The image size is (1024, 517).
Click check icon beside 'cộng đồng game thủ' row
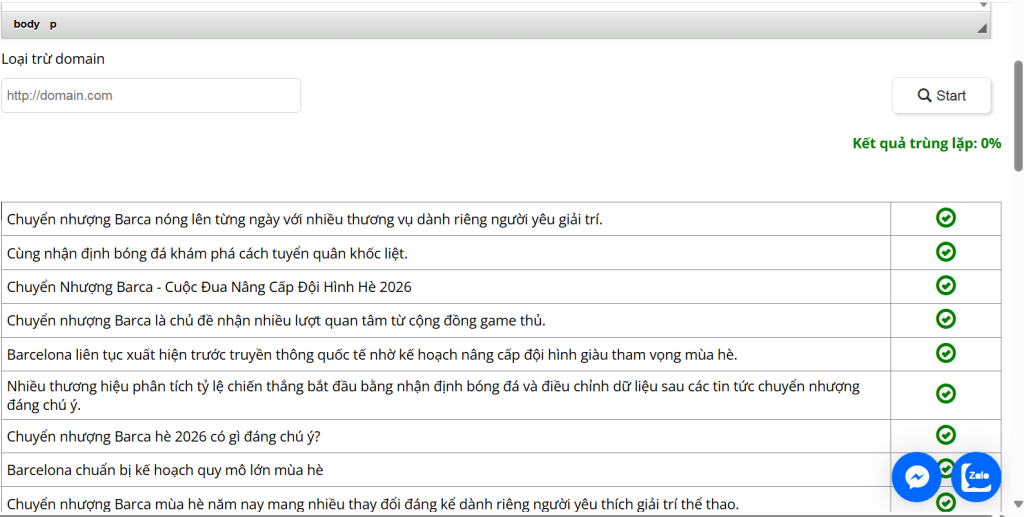pyautogui.click(x=946, y=319)
